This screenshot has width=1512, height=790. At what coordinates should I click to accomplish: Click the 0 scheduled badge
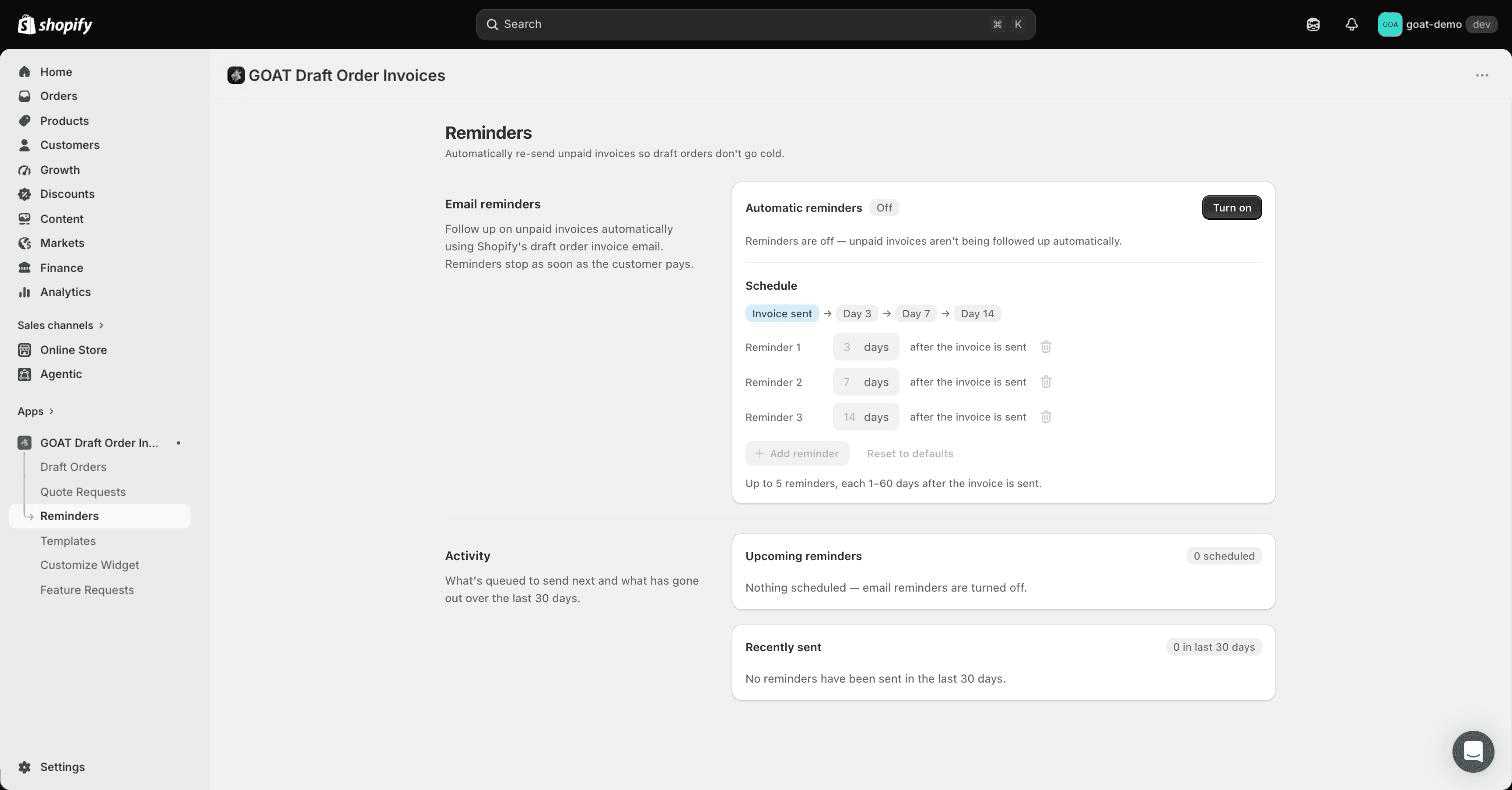(1224, 556)
